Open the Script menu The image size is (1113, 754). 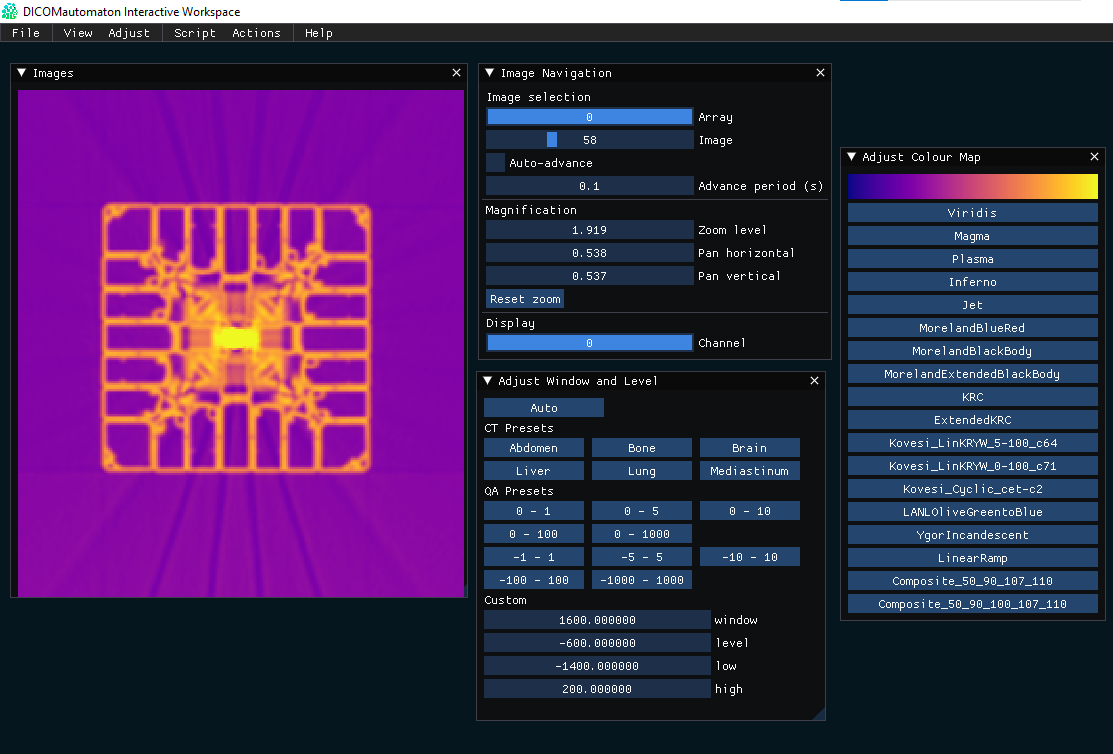(194, 33)
